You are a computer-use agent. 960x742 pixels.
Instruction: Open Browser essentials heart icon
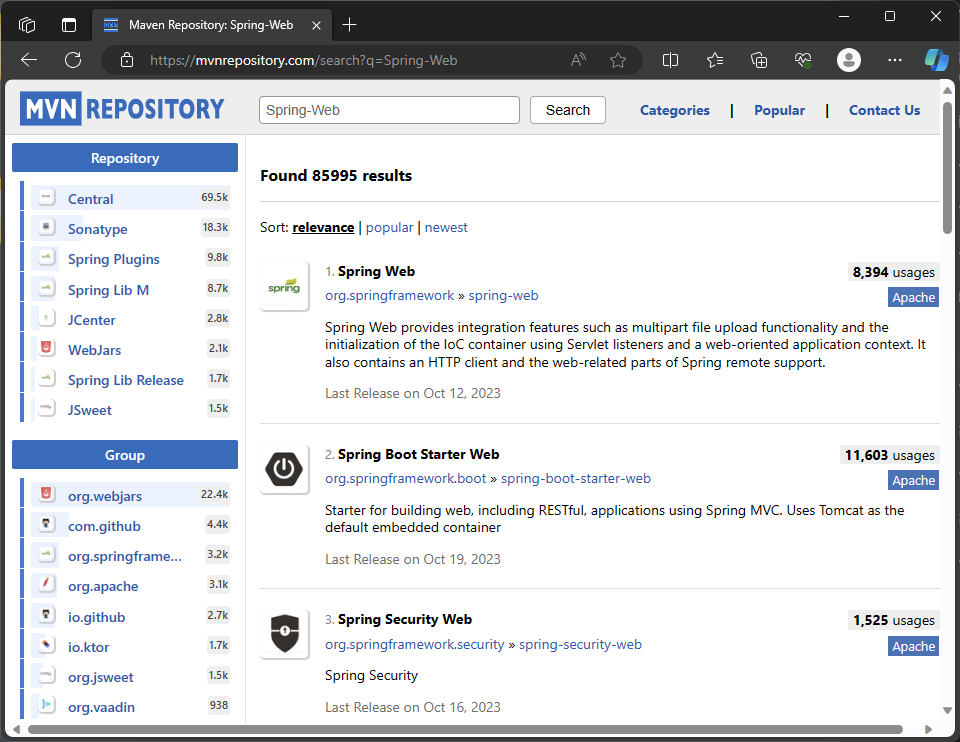[803, 60]
